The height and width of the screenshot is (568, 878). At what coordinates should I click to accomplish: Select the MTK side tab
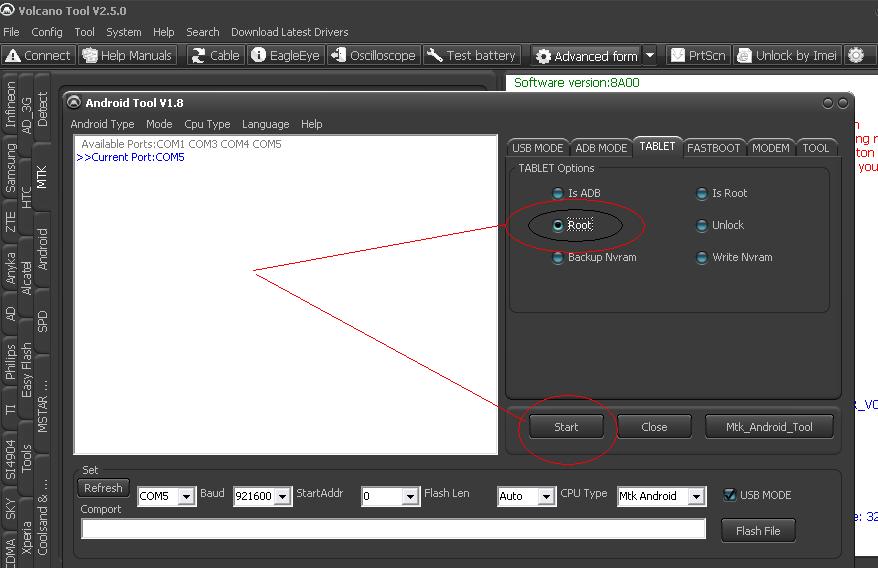click(x=41, y=178)
